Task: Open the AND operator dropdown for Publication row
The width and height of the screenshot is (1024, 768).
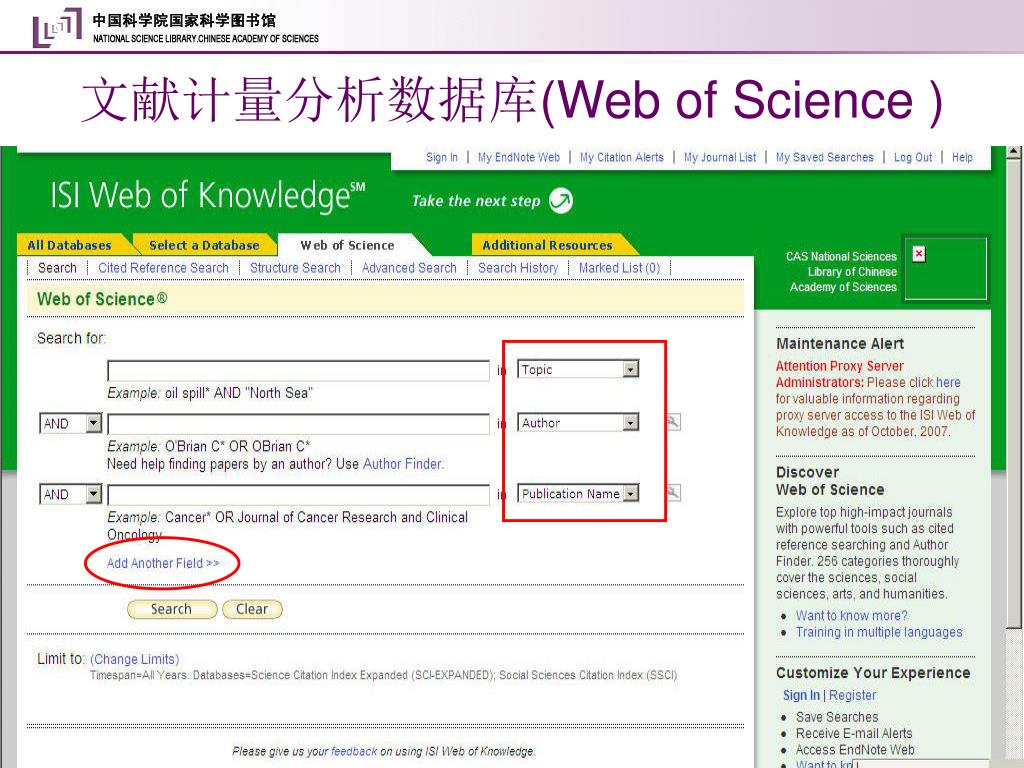Action: click(x=94, y=494)
